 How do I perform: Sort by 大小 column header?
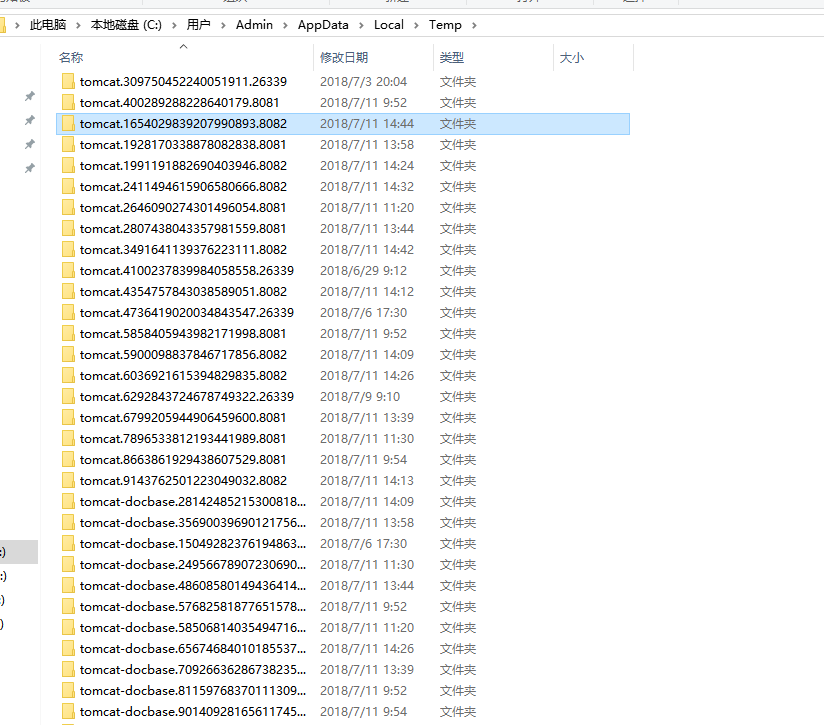click(x=572, y=57)
